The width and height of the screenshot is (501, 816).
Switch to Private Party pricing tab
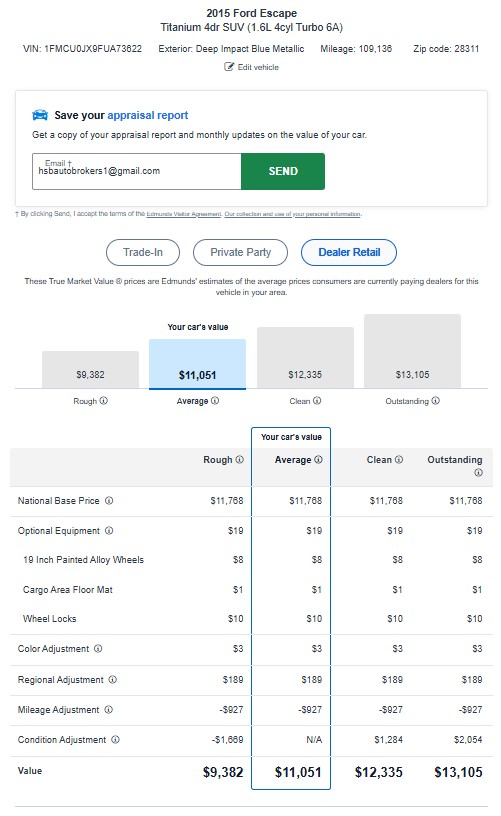point(240,252)
